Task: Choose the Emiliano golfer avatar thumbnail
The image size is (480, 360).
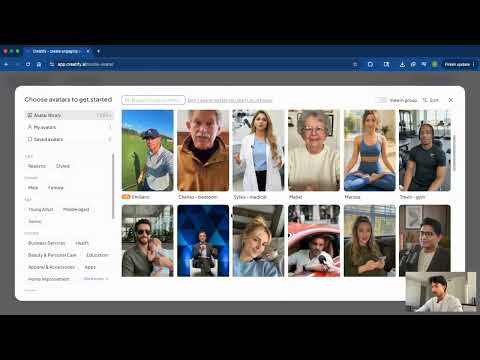Action: [x=148, y=150]
